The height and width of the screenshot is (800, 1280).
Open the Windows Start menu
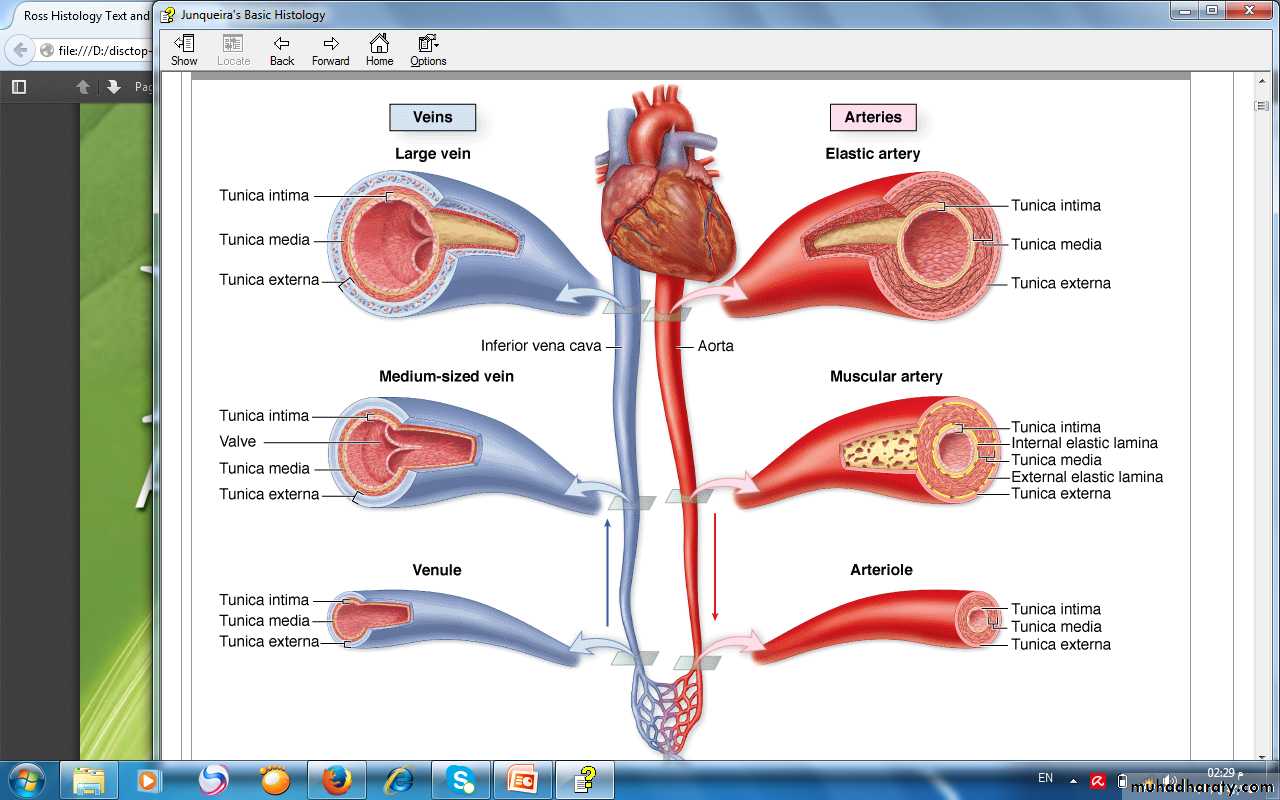[26, 779]
